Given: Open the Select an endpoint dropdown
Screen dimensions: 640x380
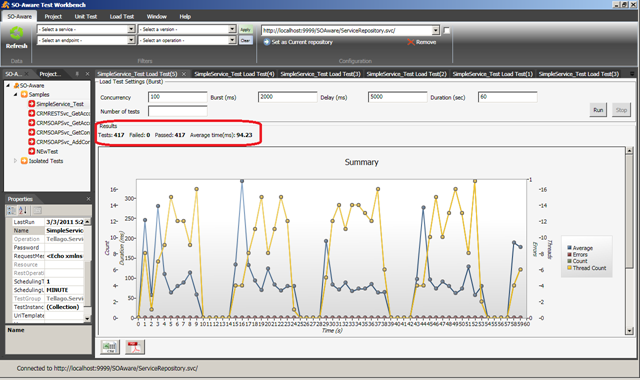Looking at the screenshot, I should tap(131, 40).
